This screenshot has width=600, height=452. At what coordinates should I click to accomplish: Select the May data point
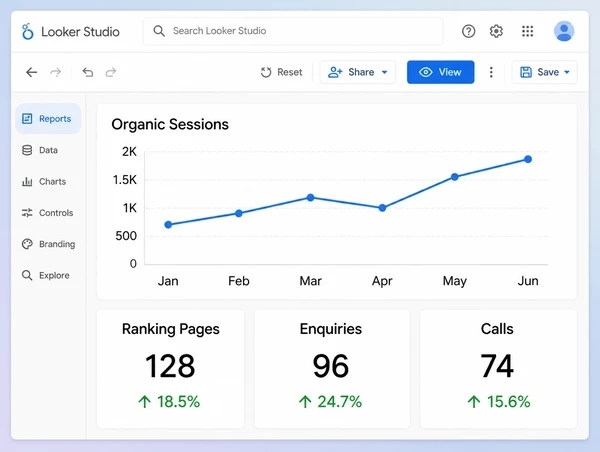click(455, 177)
